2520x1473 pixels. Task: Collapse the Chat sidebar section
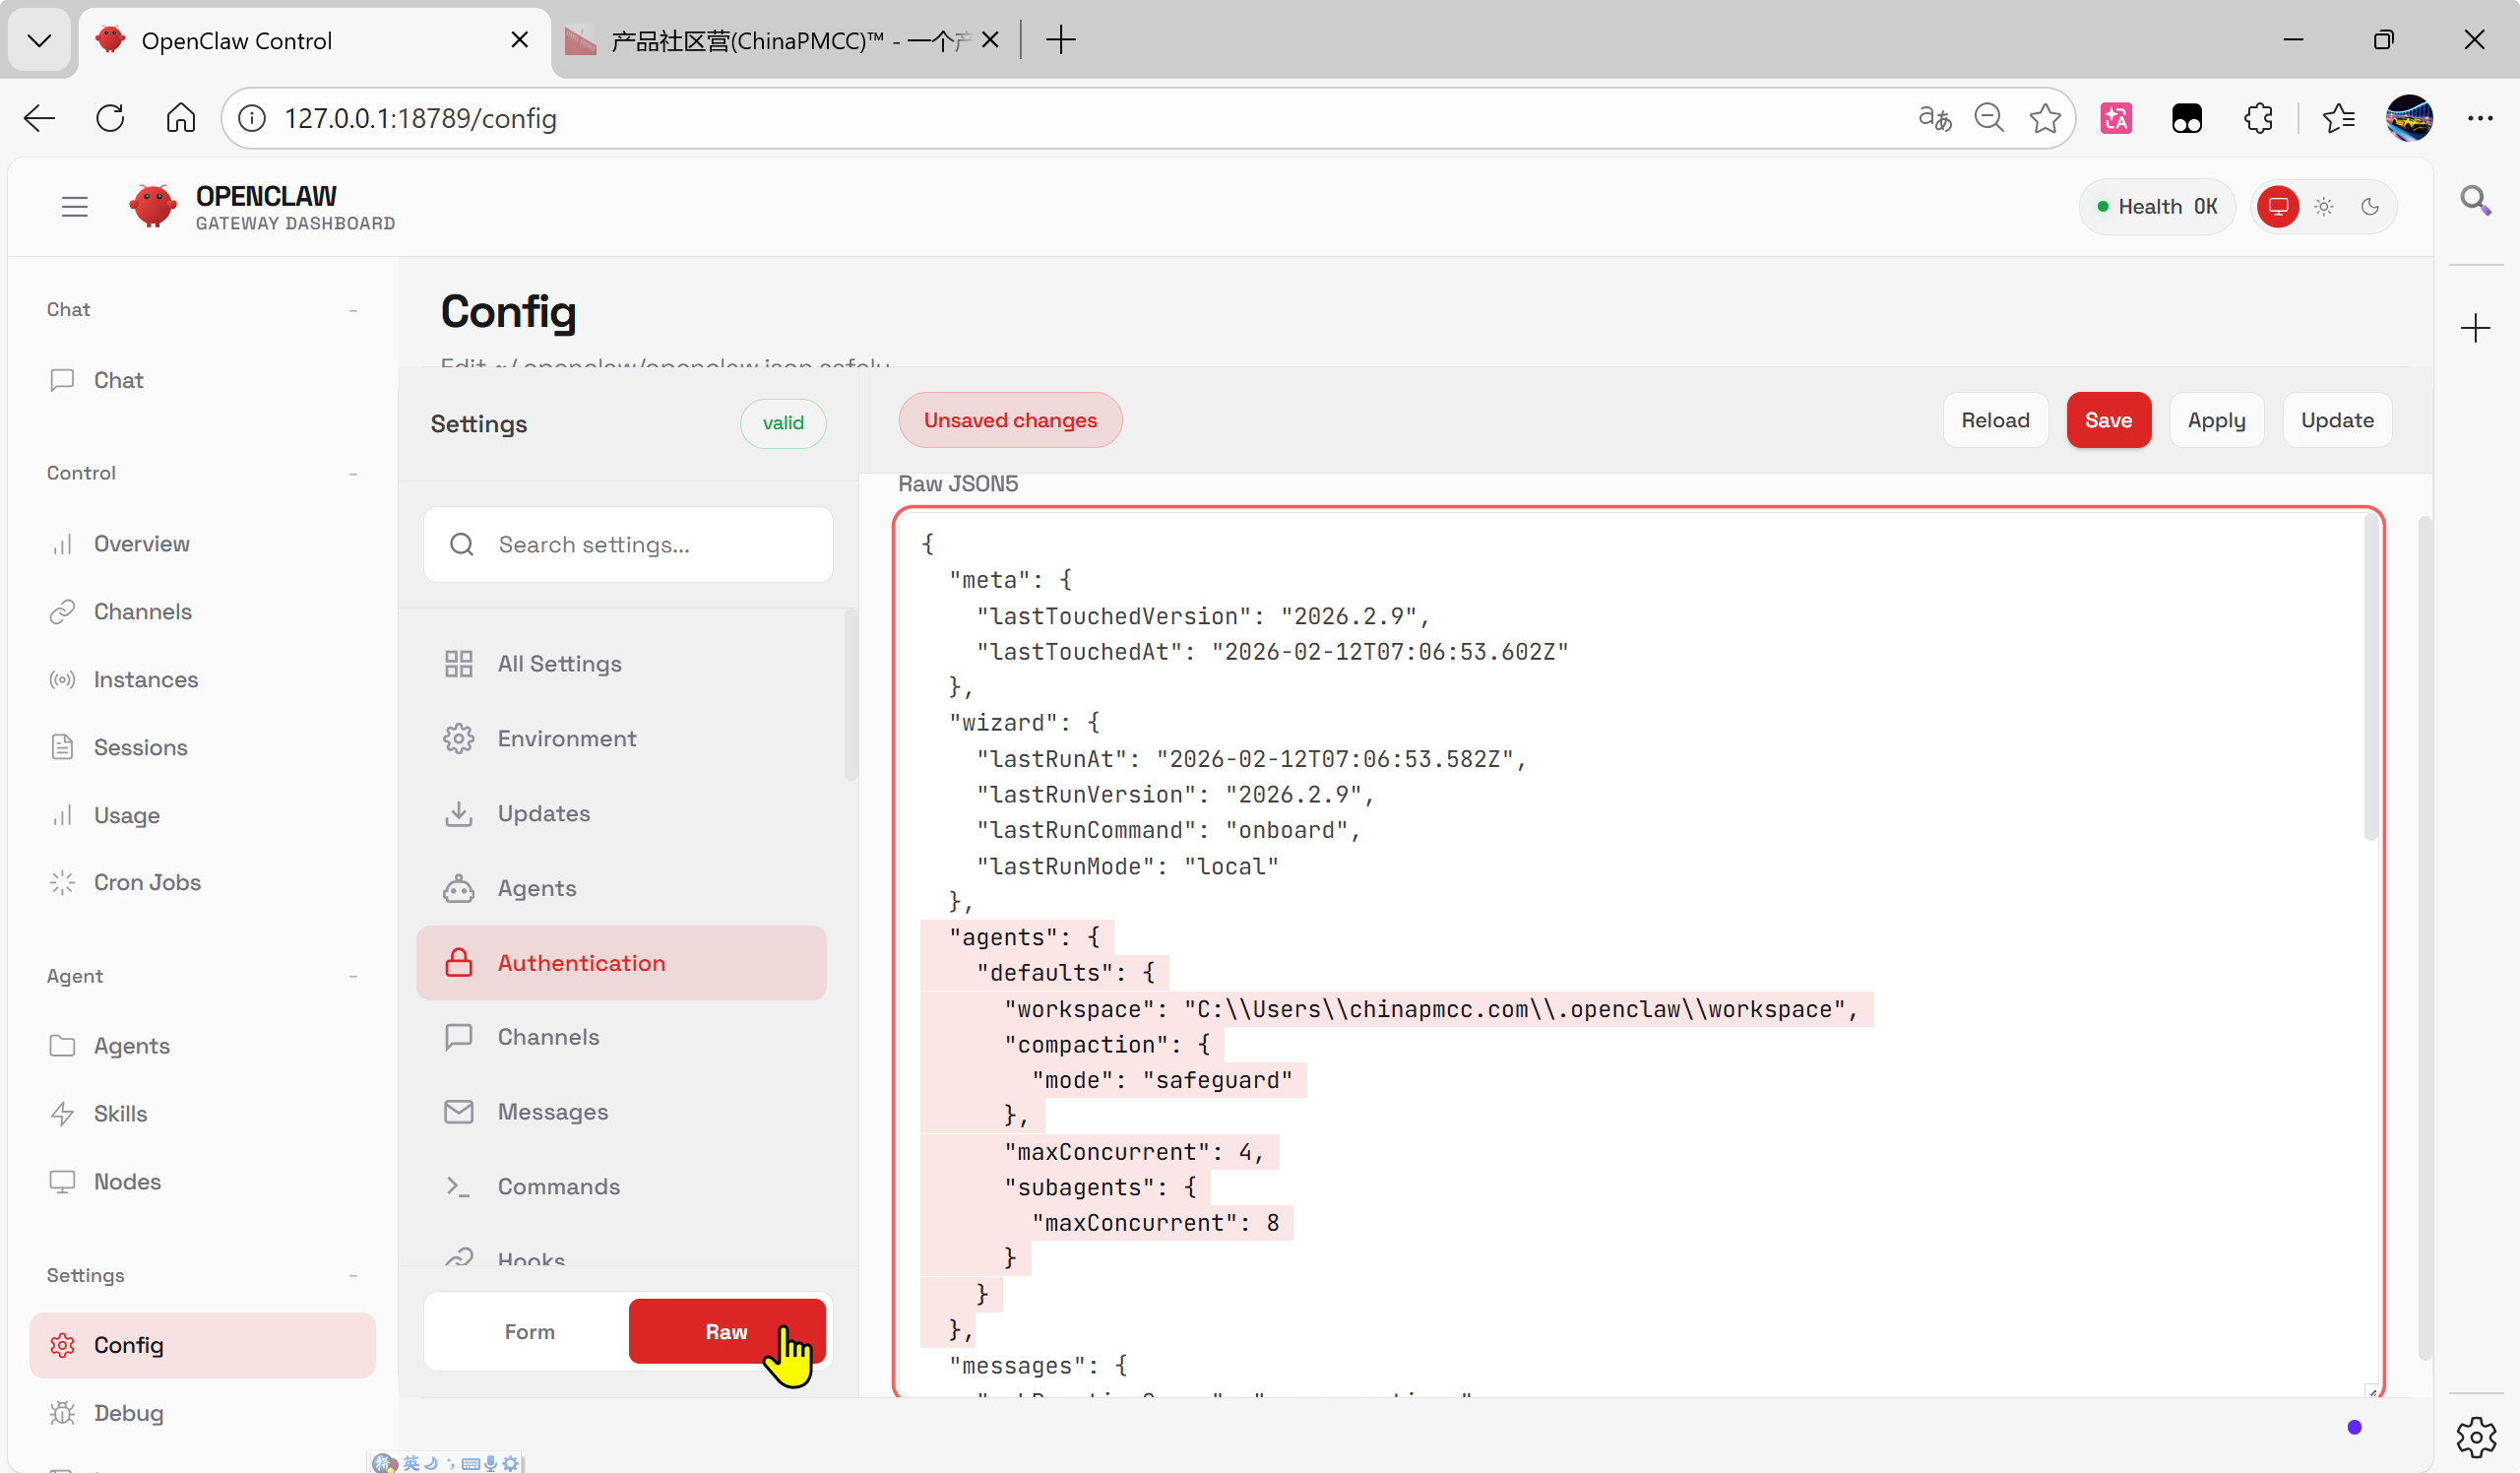pos(353,310)
